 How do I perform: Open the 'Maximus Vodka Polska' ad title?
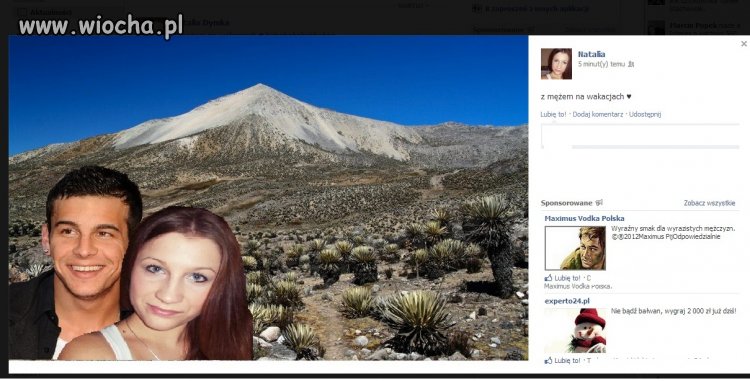click(x=584, y=218)
